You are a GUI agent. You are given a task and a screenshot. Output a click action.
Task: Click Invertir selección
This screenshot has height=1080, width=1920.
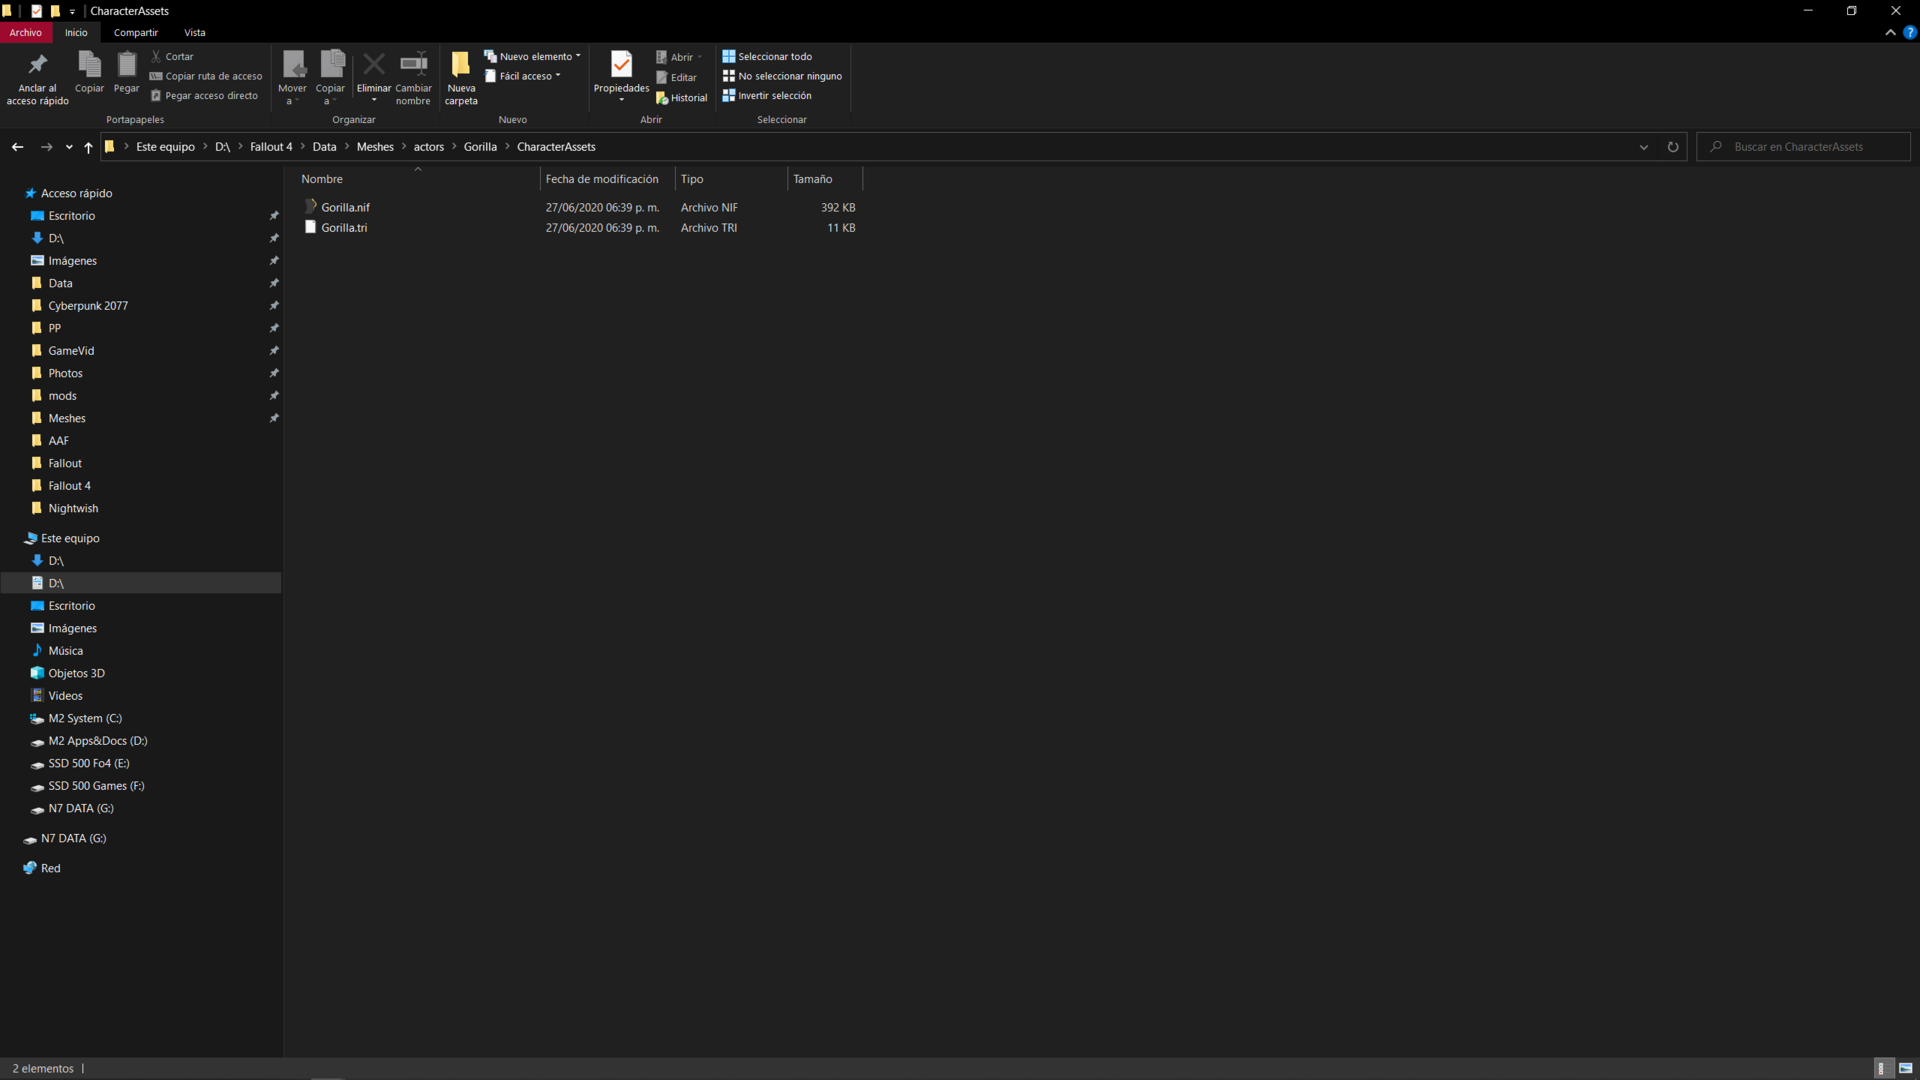click(767, 96)
